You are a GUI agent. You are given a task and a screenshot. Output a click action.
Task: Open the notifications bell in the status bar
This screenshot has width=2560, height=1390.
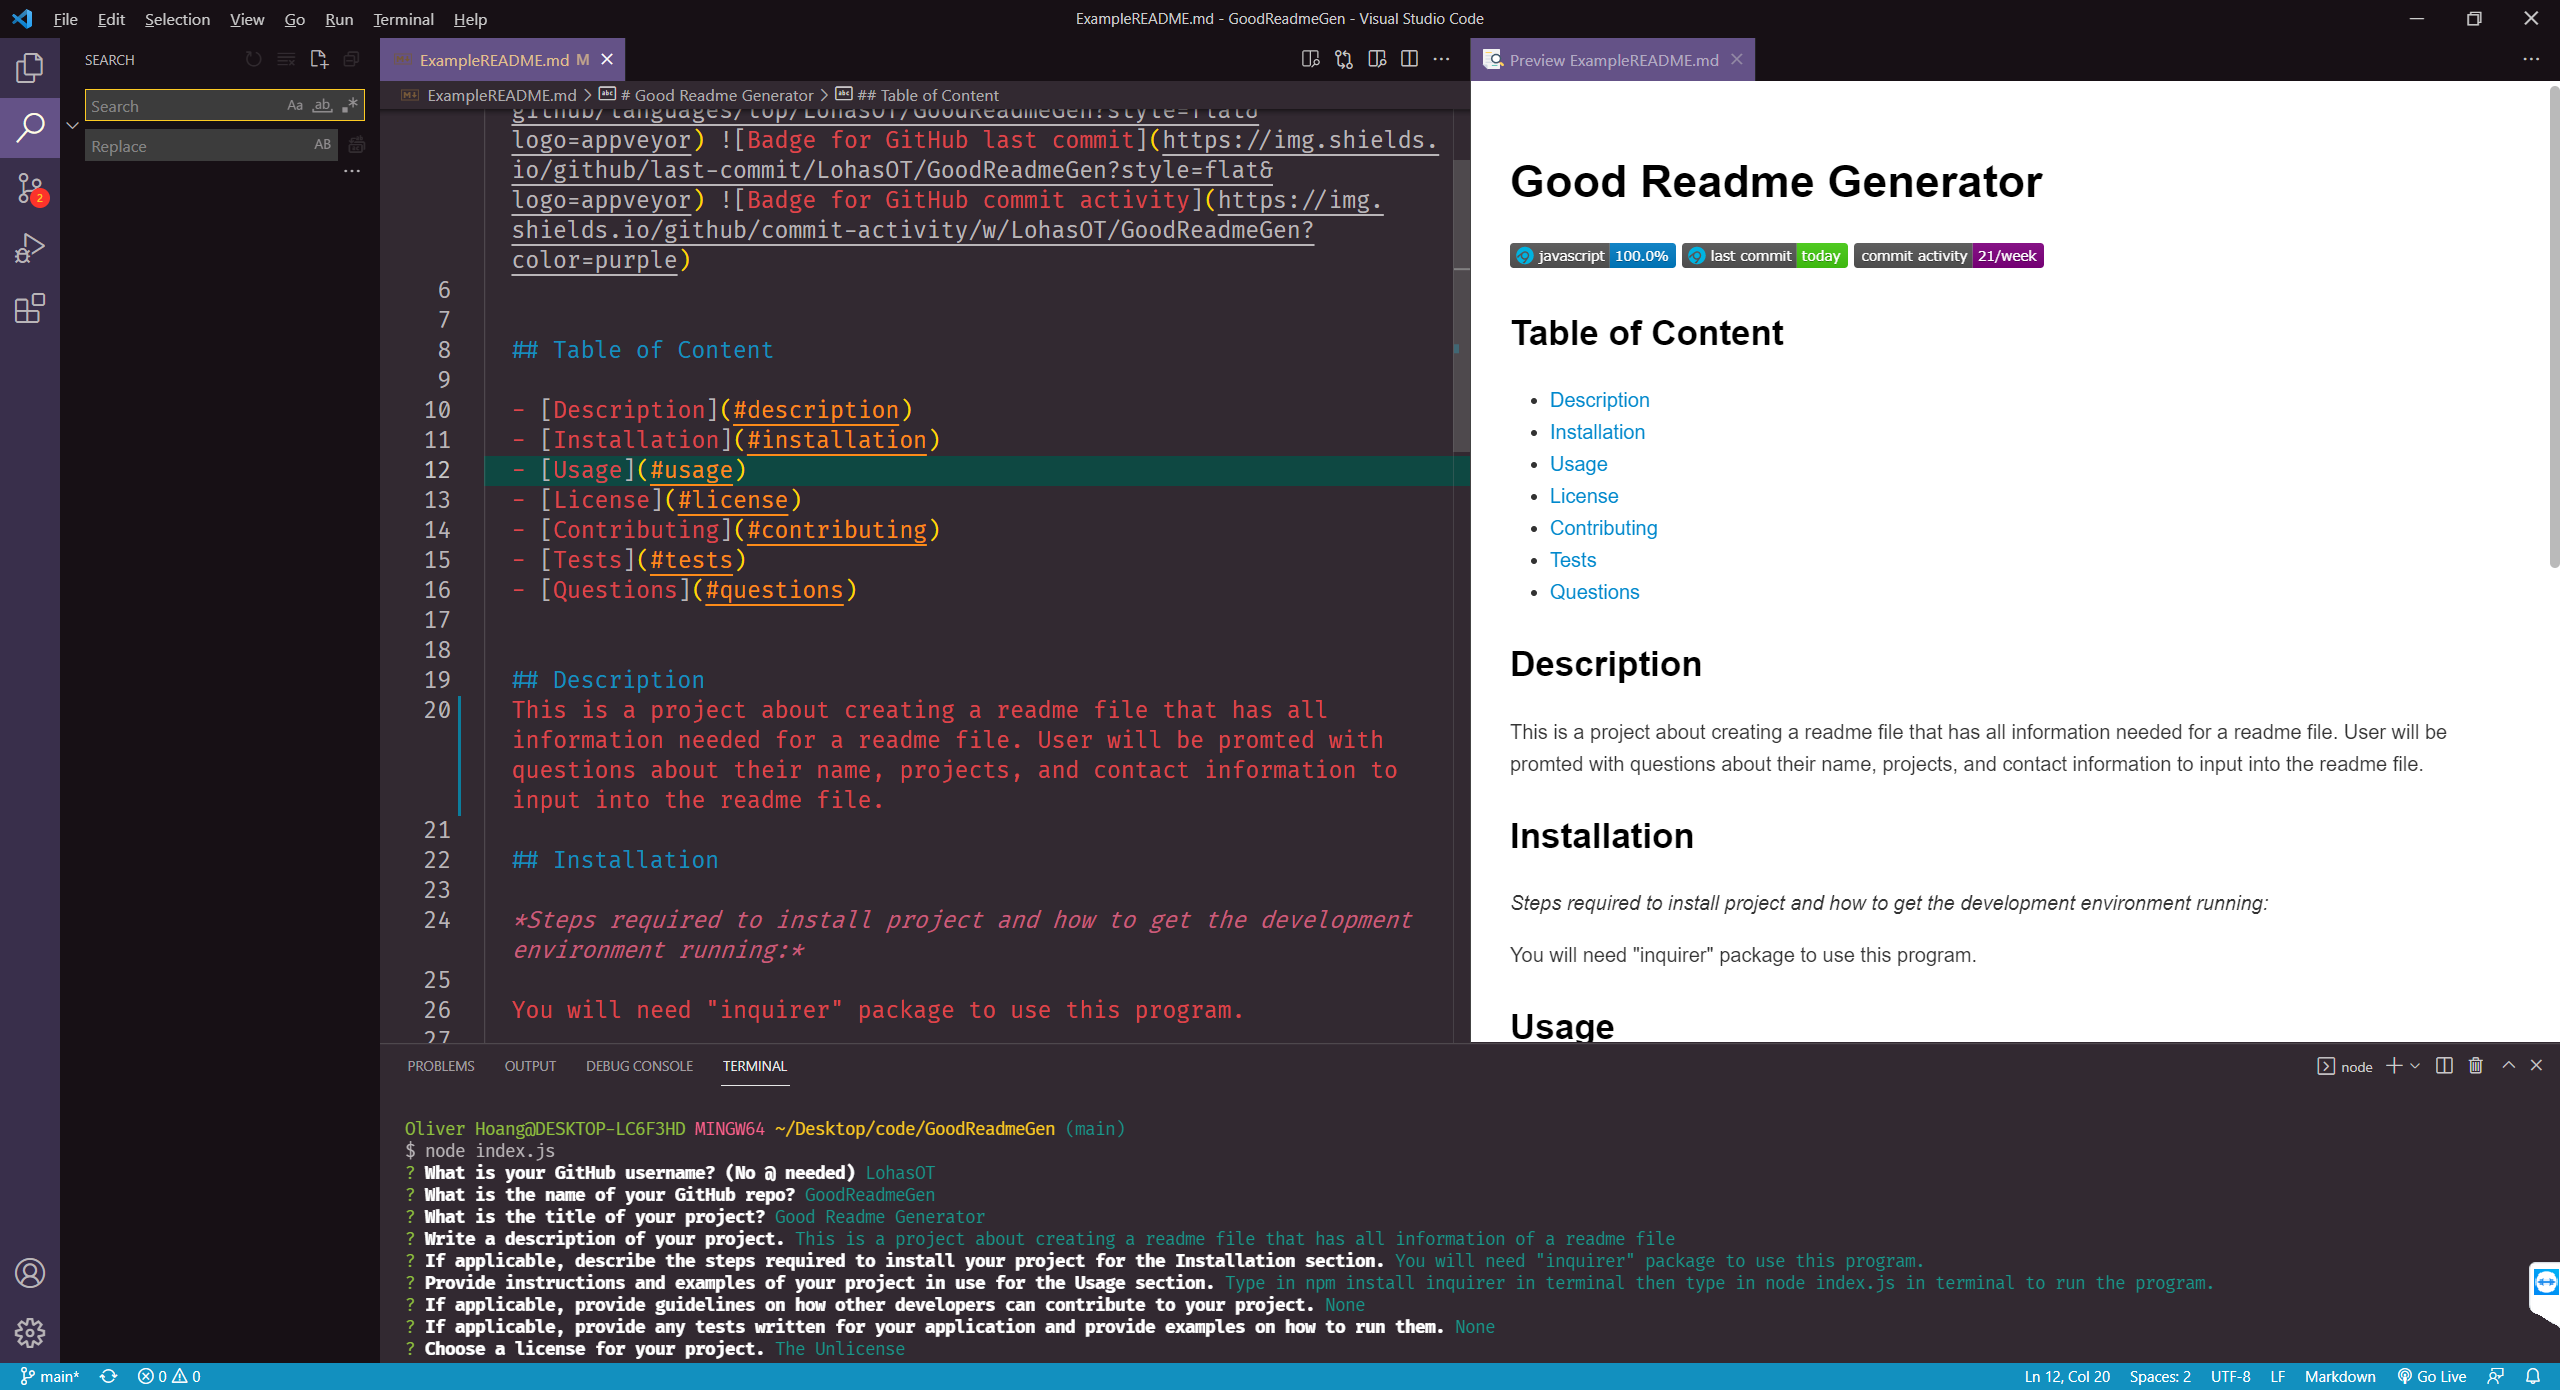click(2533, 1377)
